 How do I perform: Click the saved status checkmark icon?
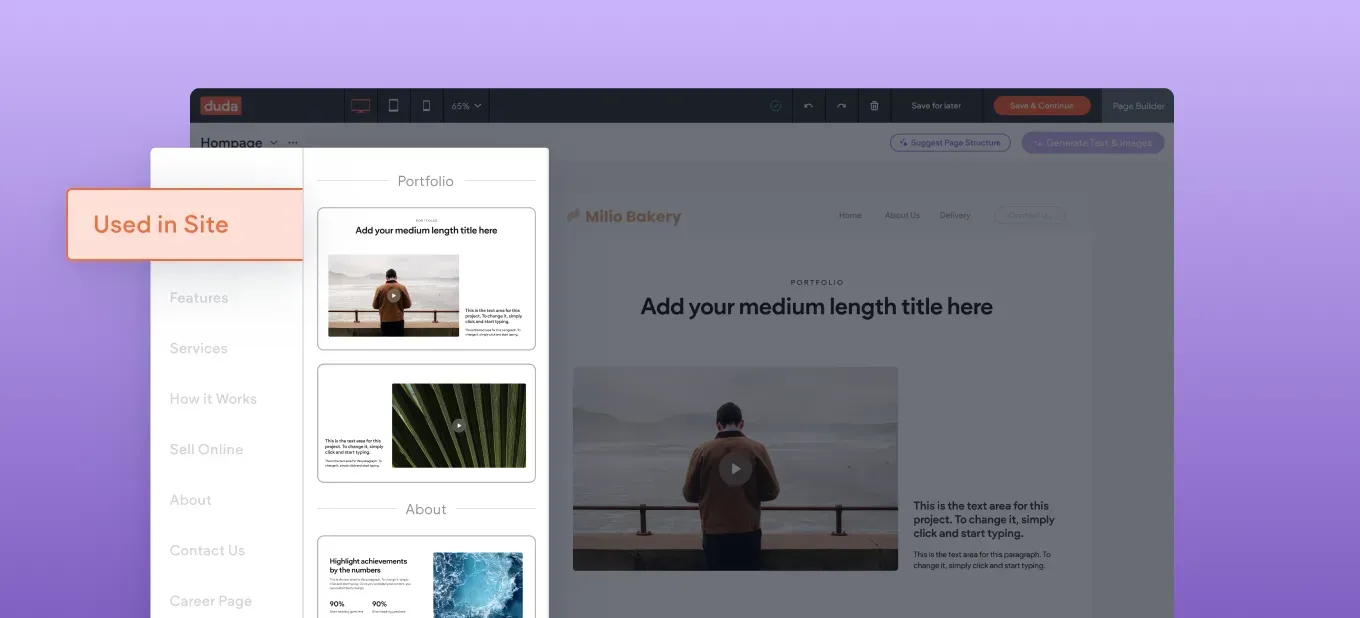click(775, 106)
